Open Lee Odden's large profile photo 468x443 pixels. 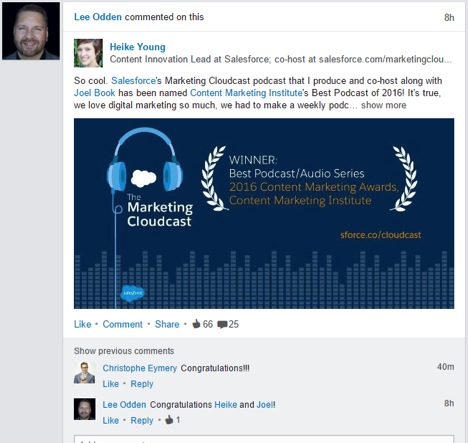click(31, 31)
